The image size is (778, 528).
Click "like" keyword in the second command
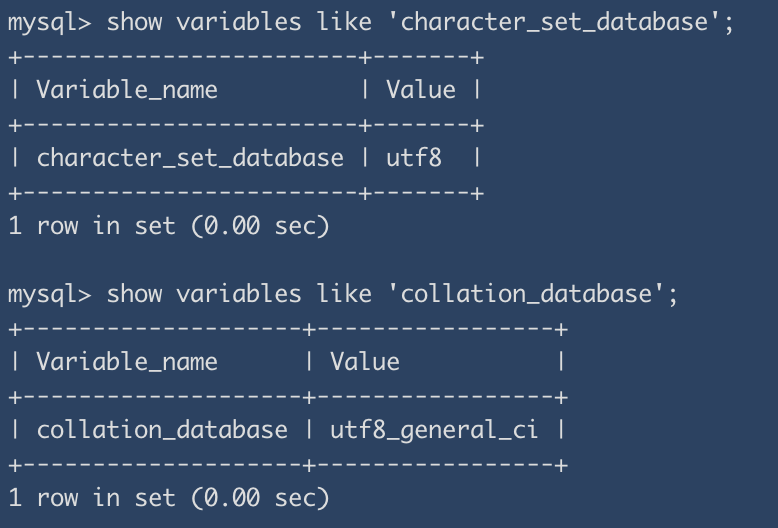click(343, 294)
